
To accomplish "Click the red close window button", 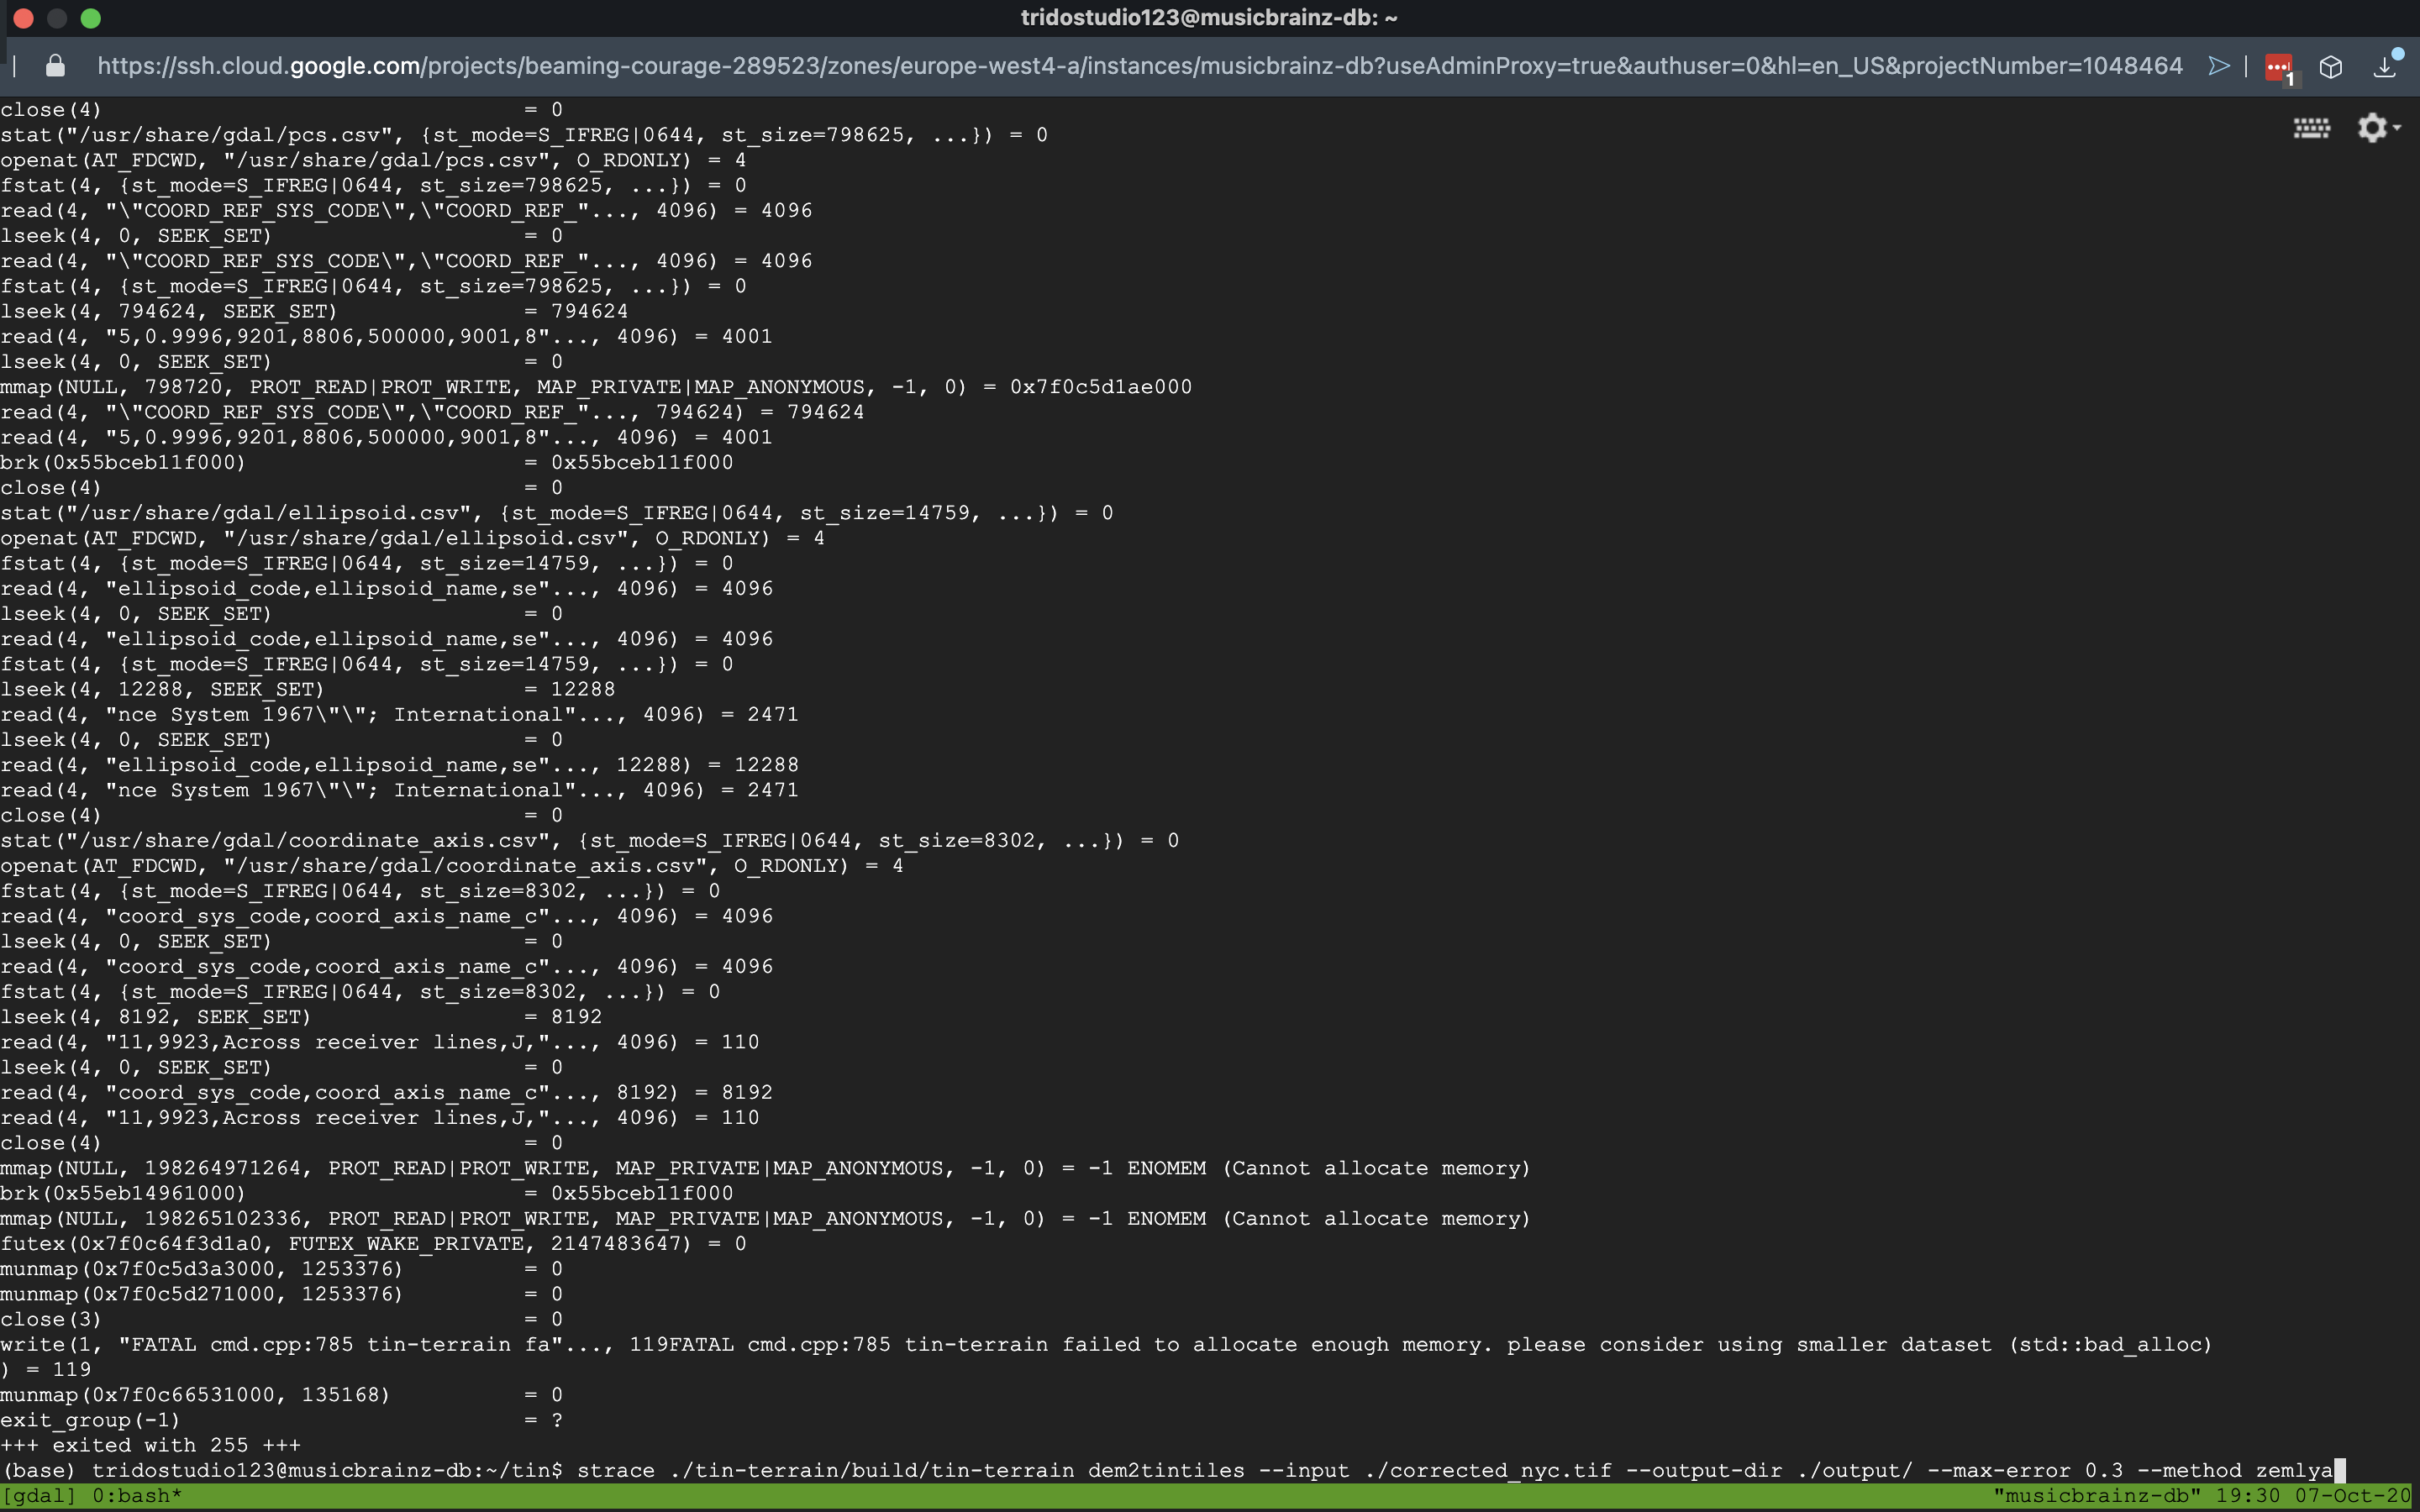I will (24, 18).
